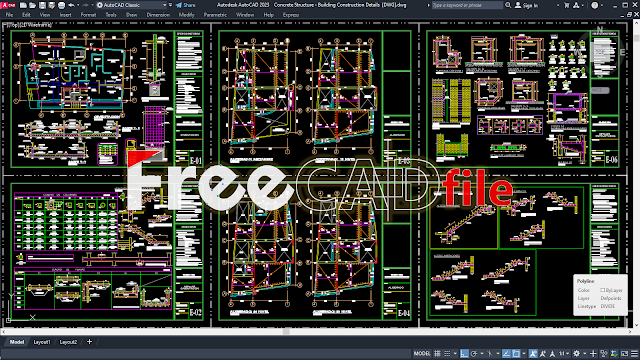The height and width of the screenshot is (360, 640).
Task: Click the search magnifier icon
Action: pyautogui.click(x=508, y=5)
